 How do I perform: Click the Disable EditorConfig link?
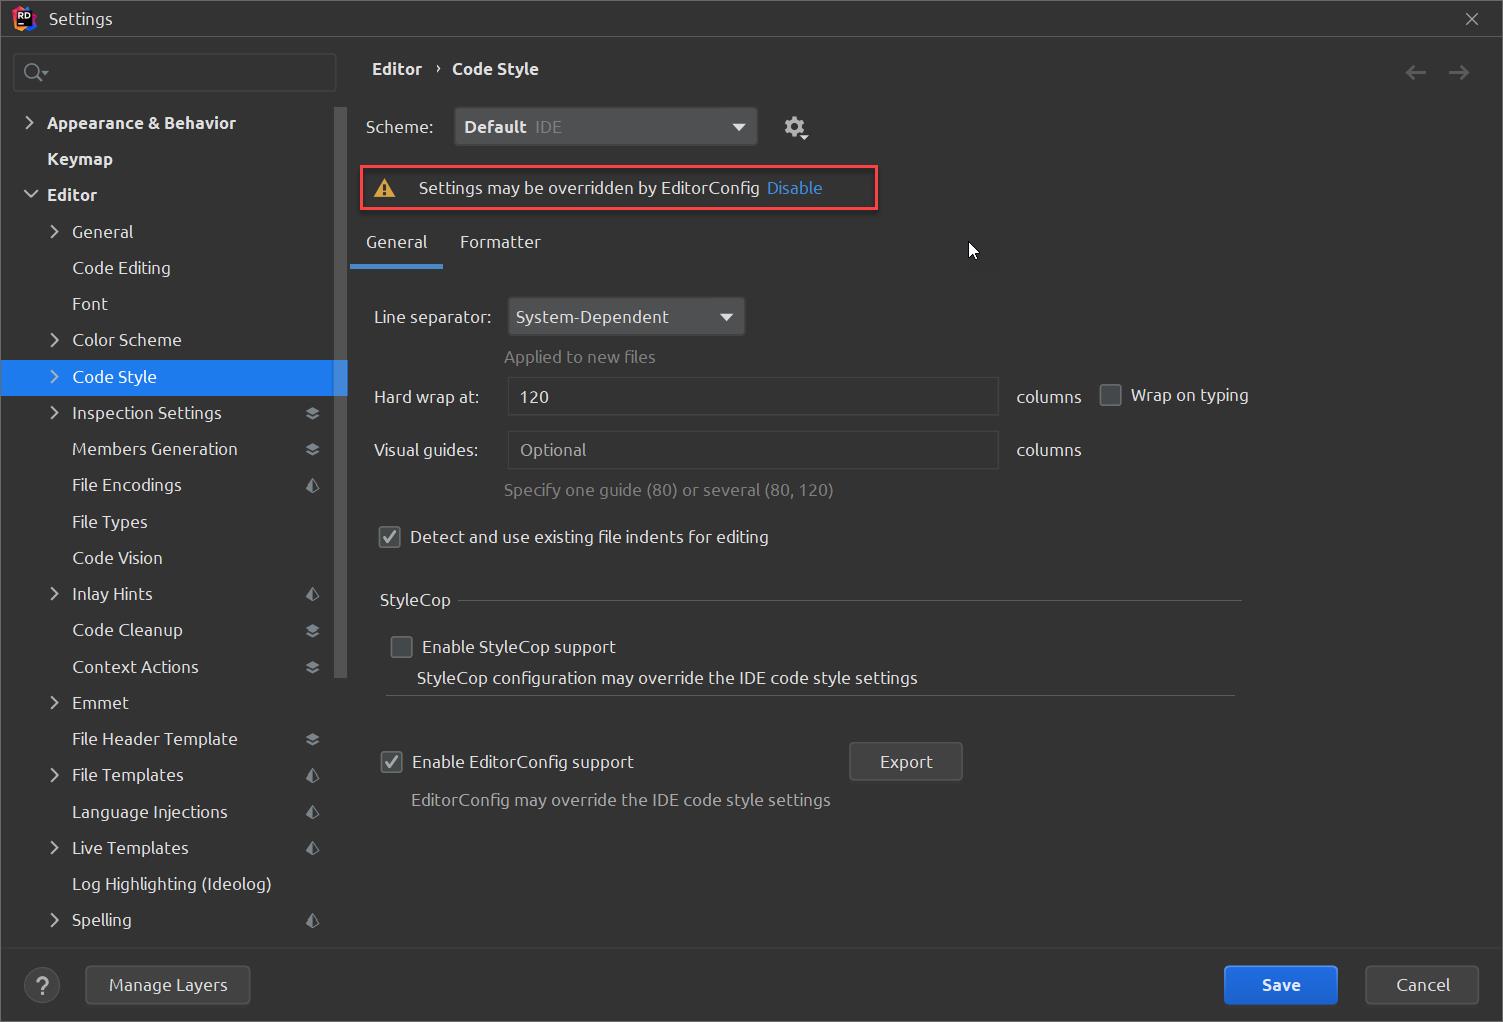click(794, 188)
